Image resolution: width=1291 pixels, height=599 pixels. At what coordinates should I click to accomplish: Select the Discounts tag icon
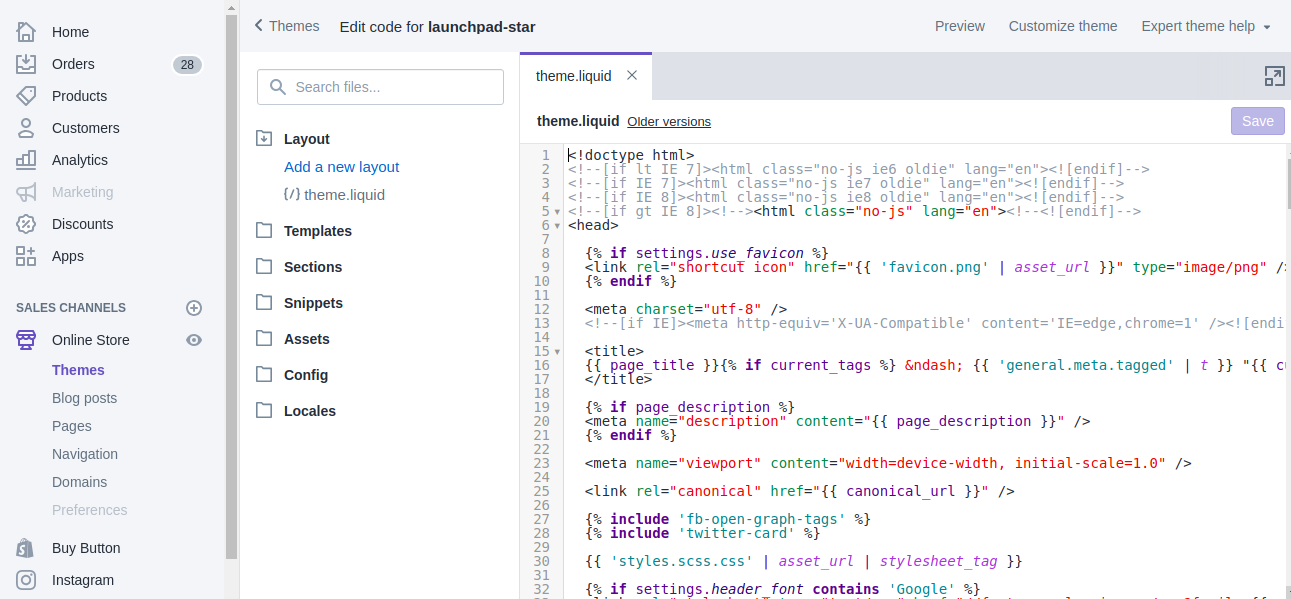coord(27,223)
